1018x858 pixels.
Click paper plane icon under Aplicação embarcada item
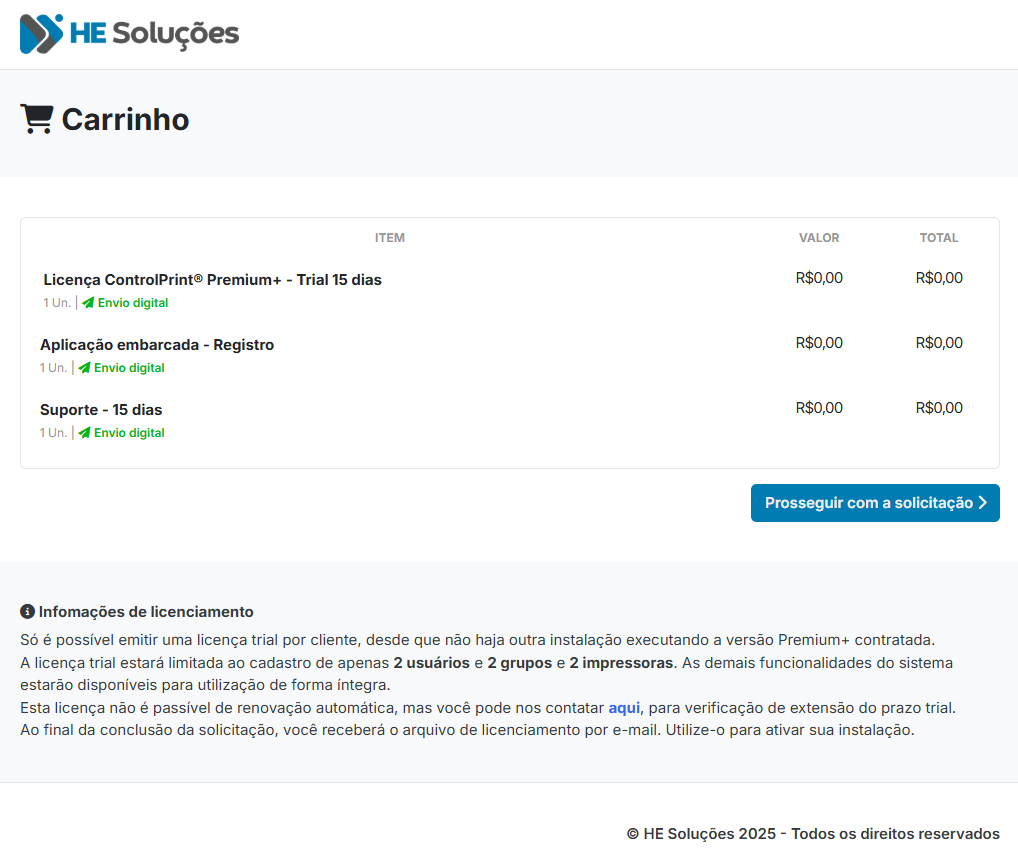click(85, 368)
